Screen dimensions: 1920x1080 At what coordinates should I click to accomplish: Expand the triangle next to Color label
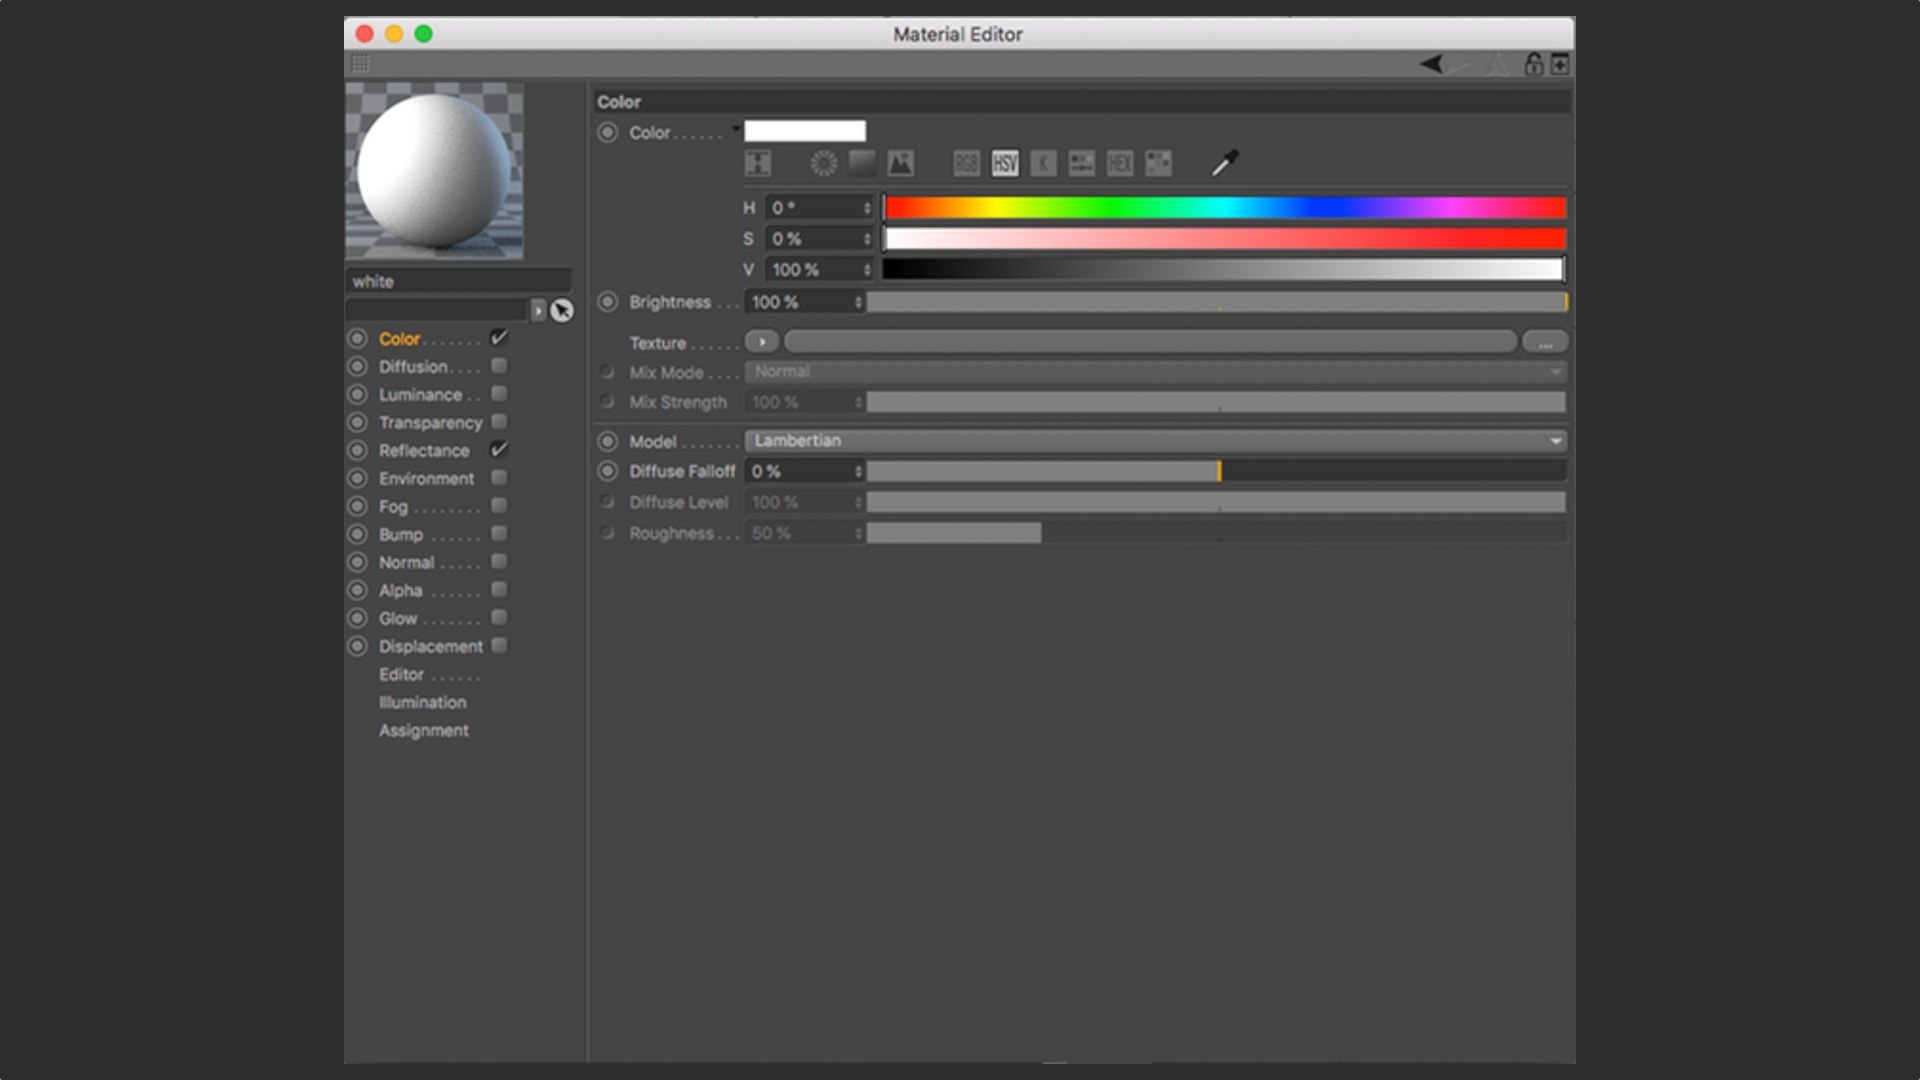coord(736,129)
